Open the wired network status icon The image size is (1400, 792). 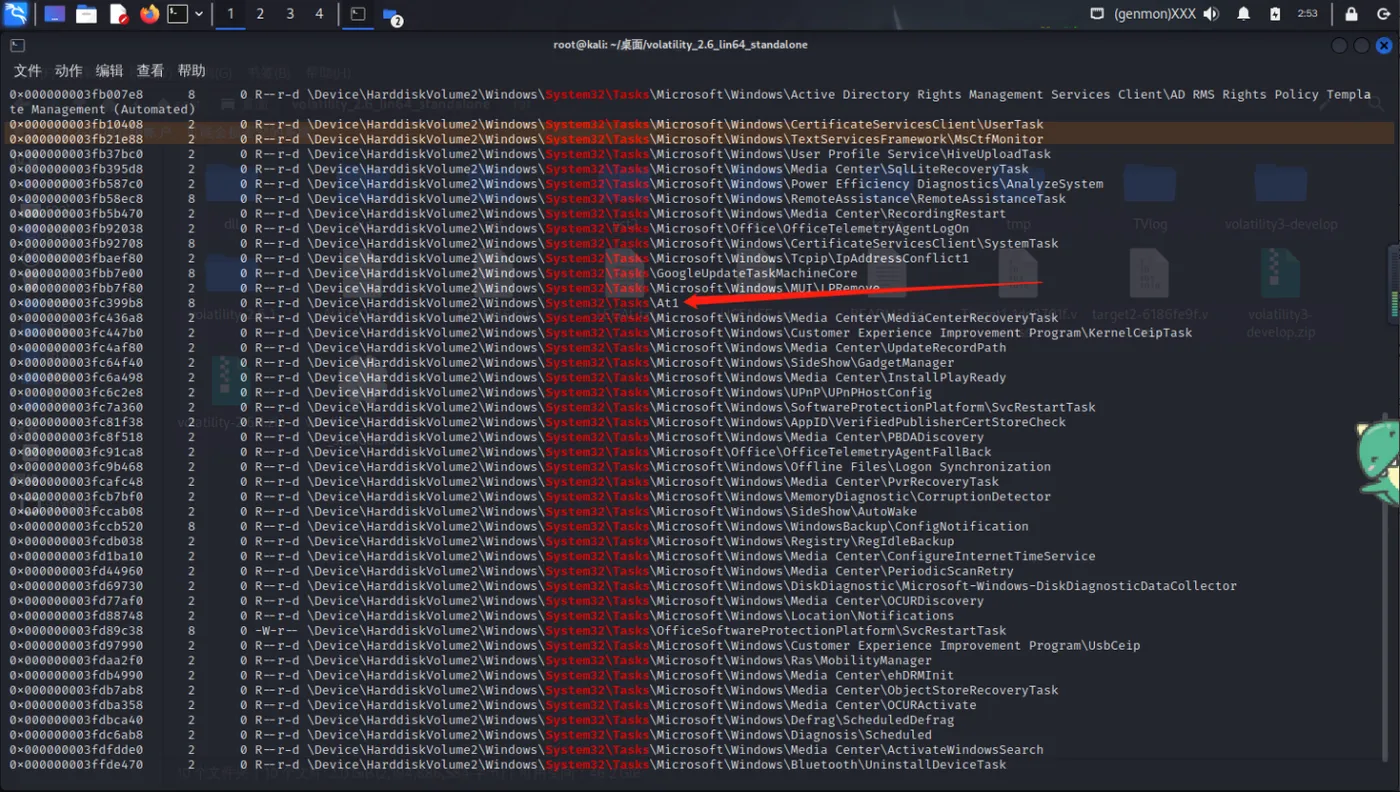[1097, 14]
